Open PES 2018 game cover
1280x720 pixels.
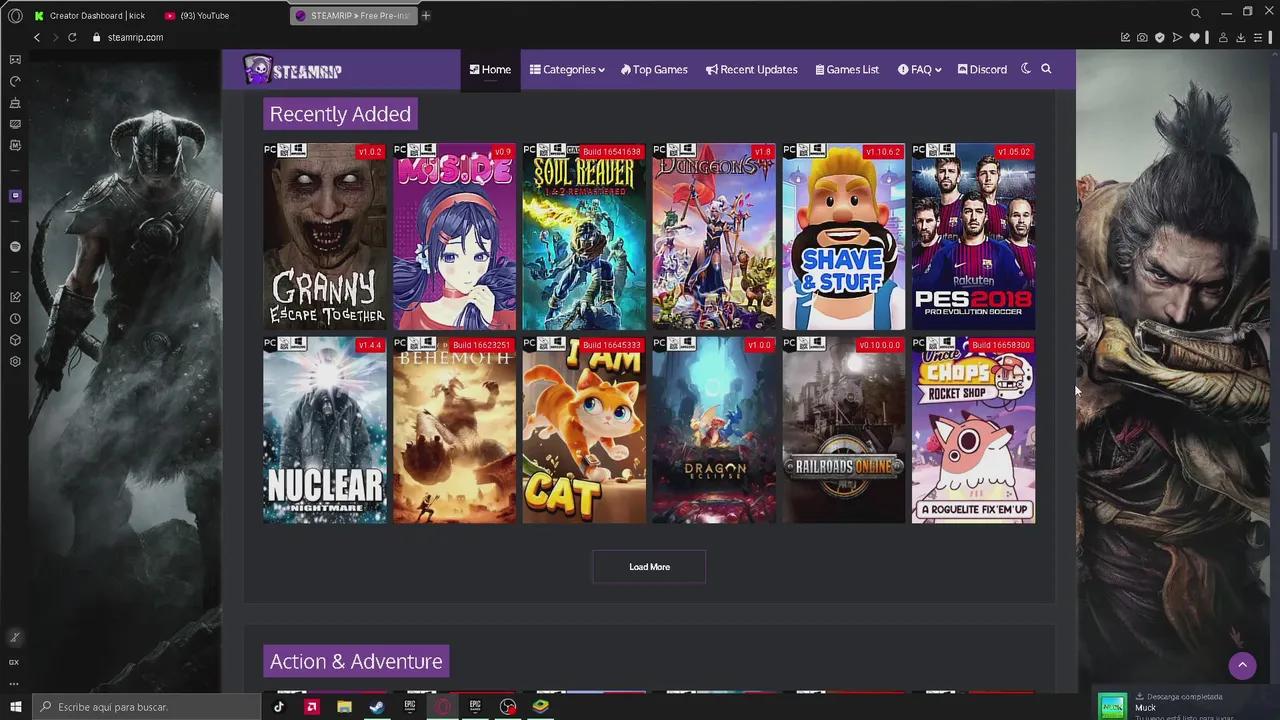(x=973, y=236)
